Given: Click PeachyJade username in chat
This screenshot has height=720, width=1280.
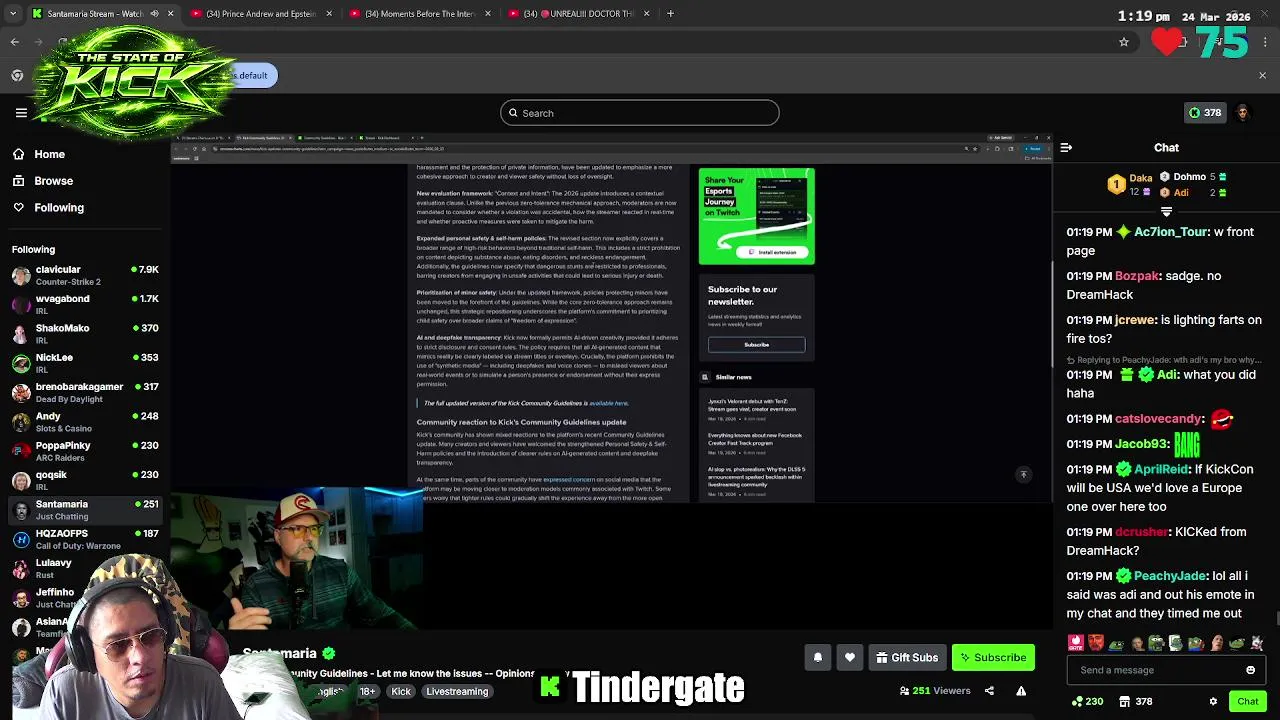Looking at the screenshot, I should [x=1170, y=576].
